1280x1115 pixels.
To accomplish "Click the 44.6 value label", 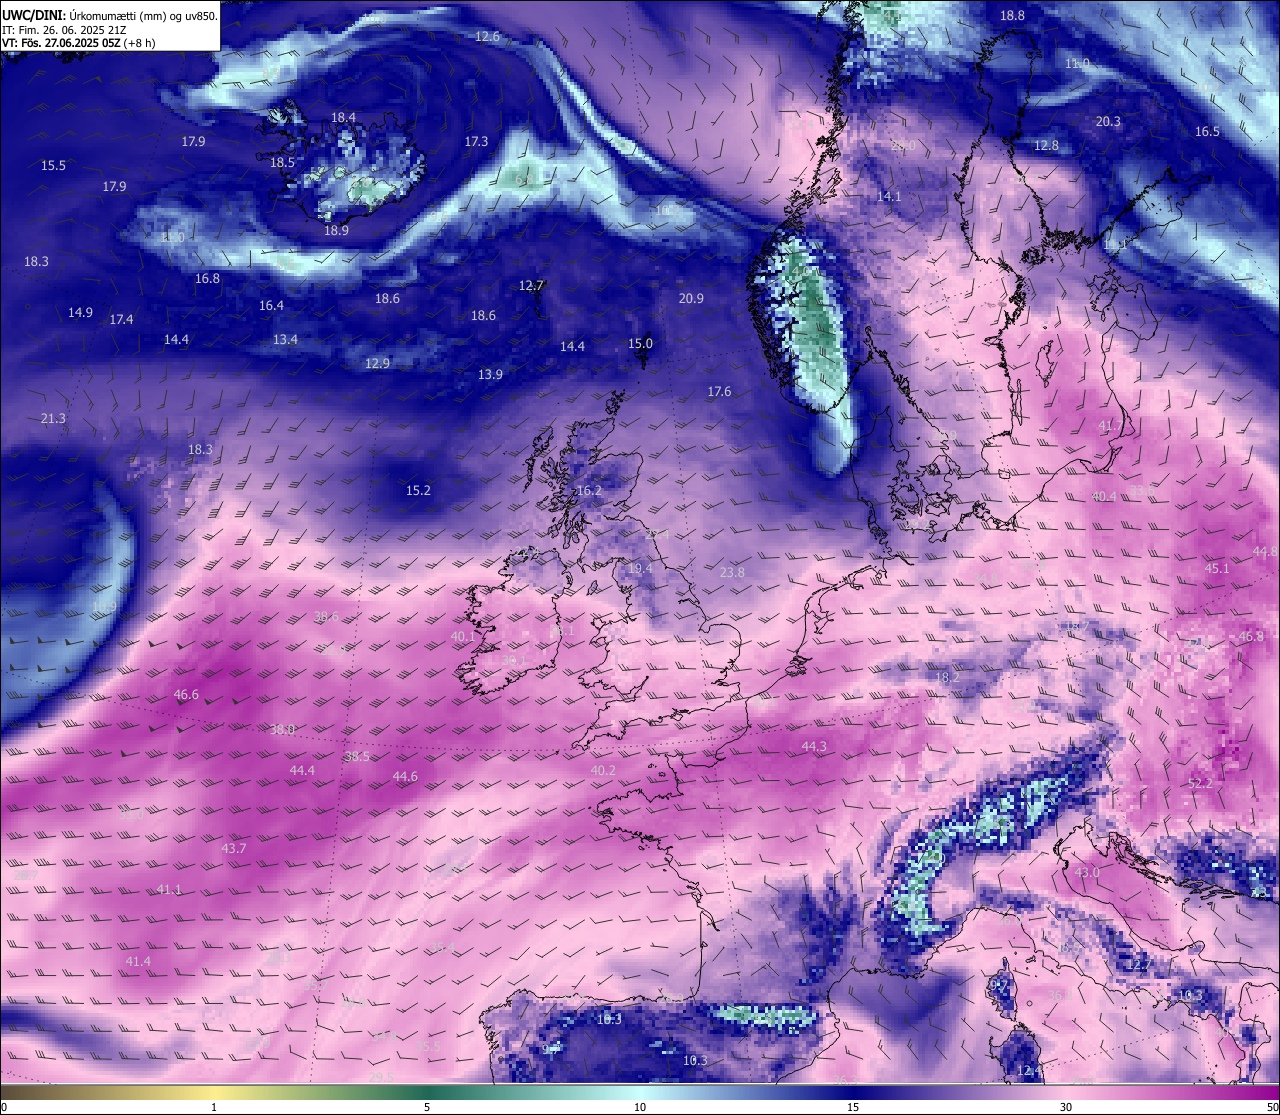I will click(405, 777).
